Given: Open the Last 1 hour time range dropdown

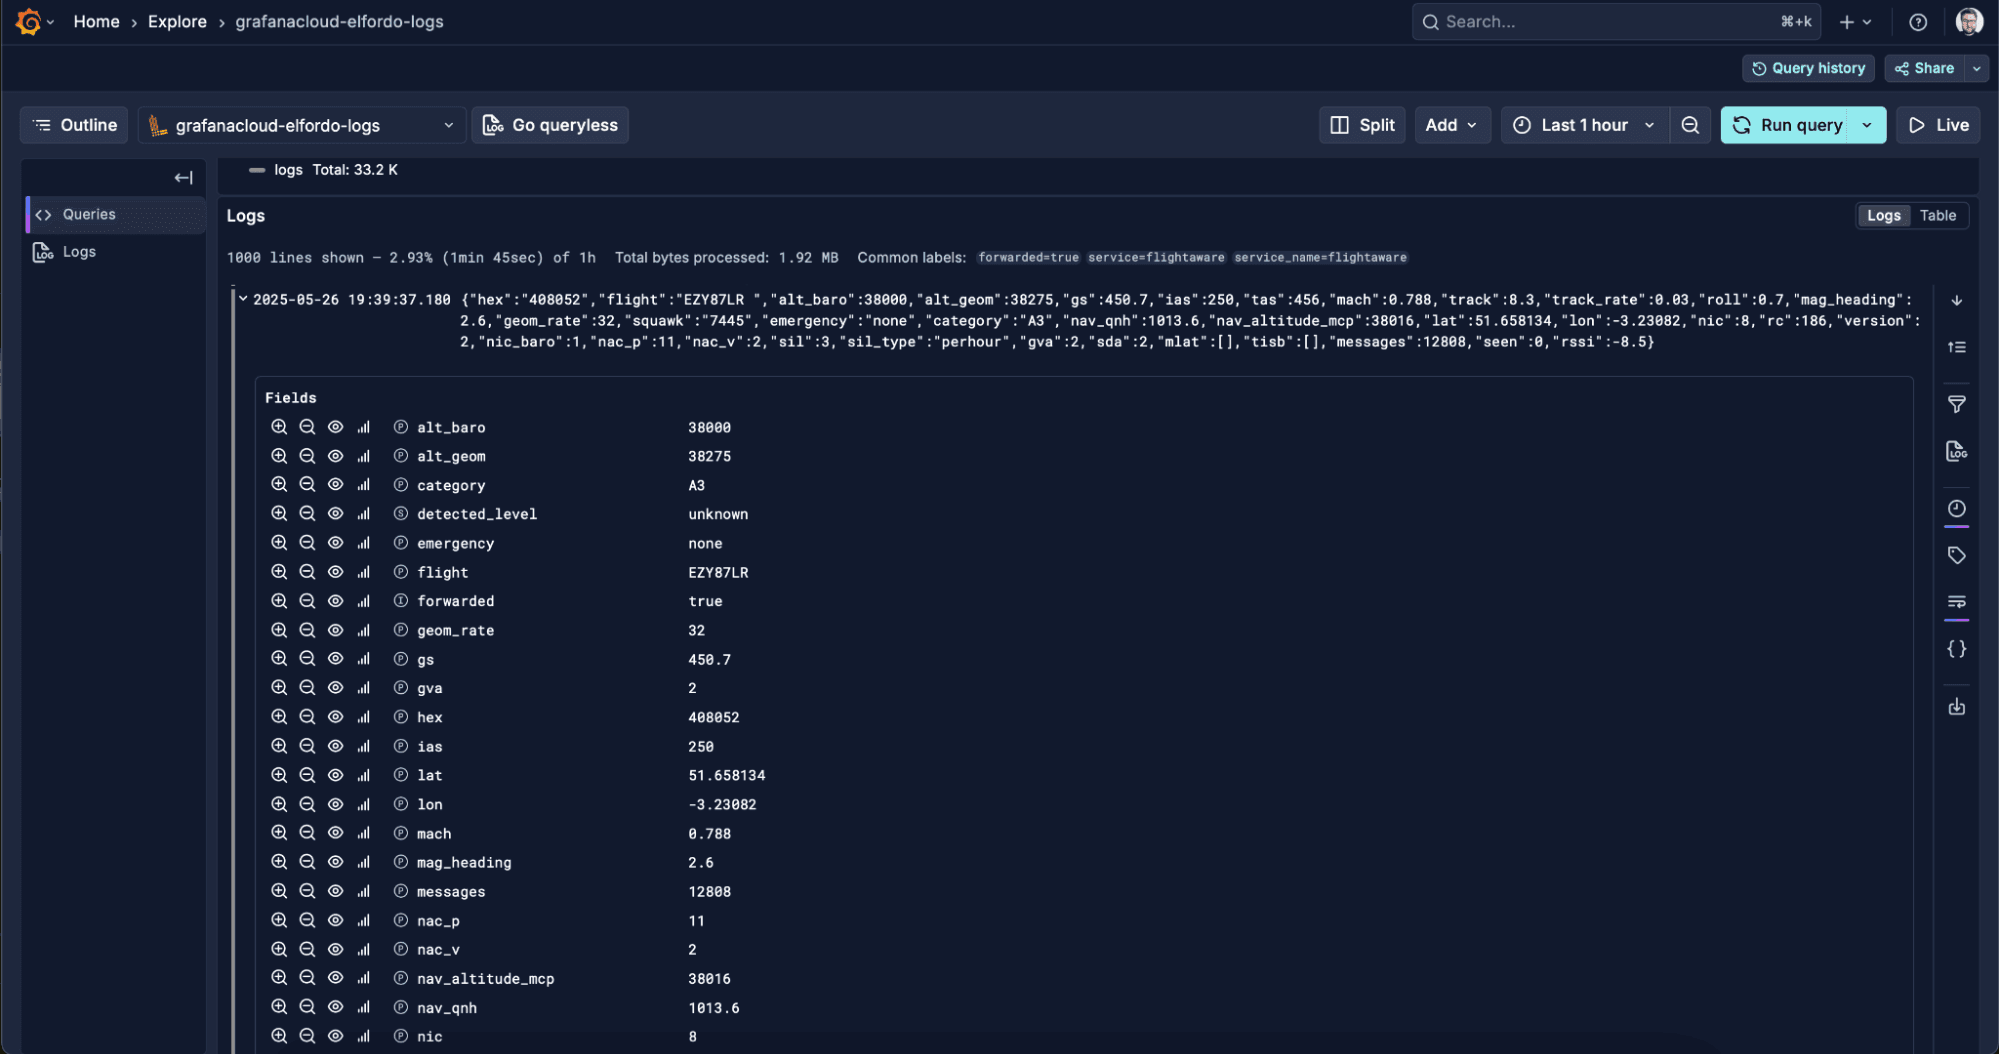Looking at the screenshot, I should click(x=1583, y=125).
